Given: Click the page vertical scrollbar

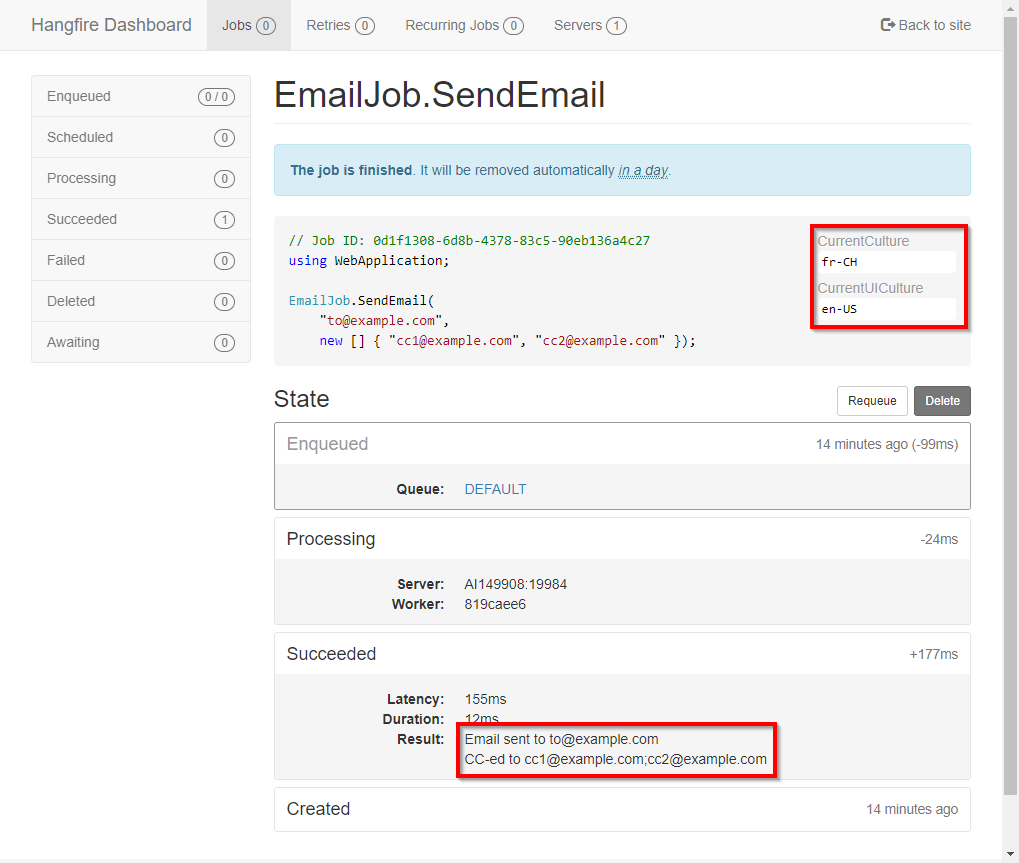Looking at the screenshot, I should [1011, 406].
